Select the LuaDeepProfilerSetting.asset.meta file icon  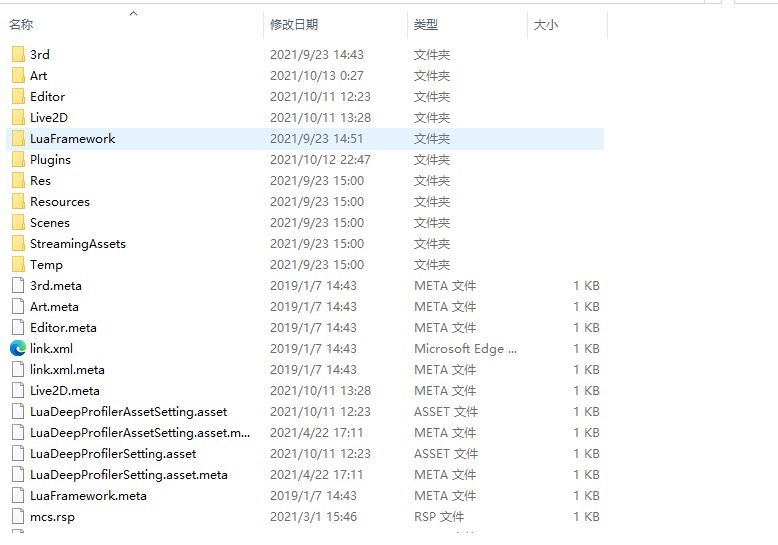18,475
